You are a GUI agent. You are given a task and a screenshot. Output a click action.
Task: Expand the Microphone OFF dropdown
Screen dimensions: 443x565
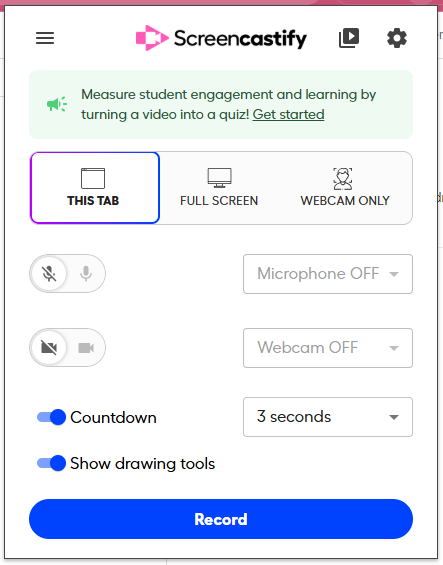[x=328, y=274]
